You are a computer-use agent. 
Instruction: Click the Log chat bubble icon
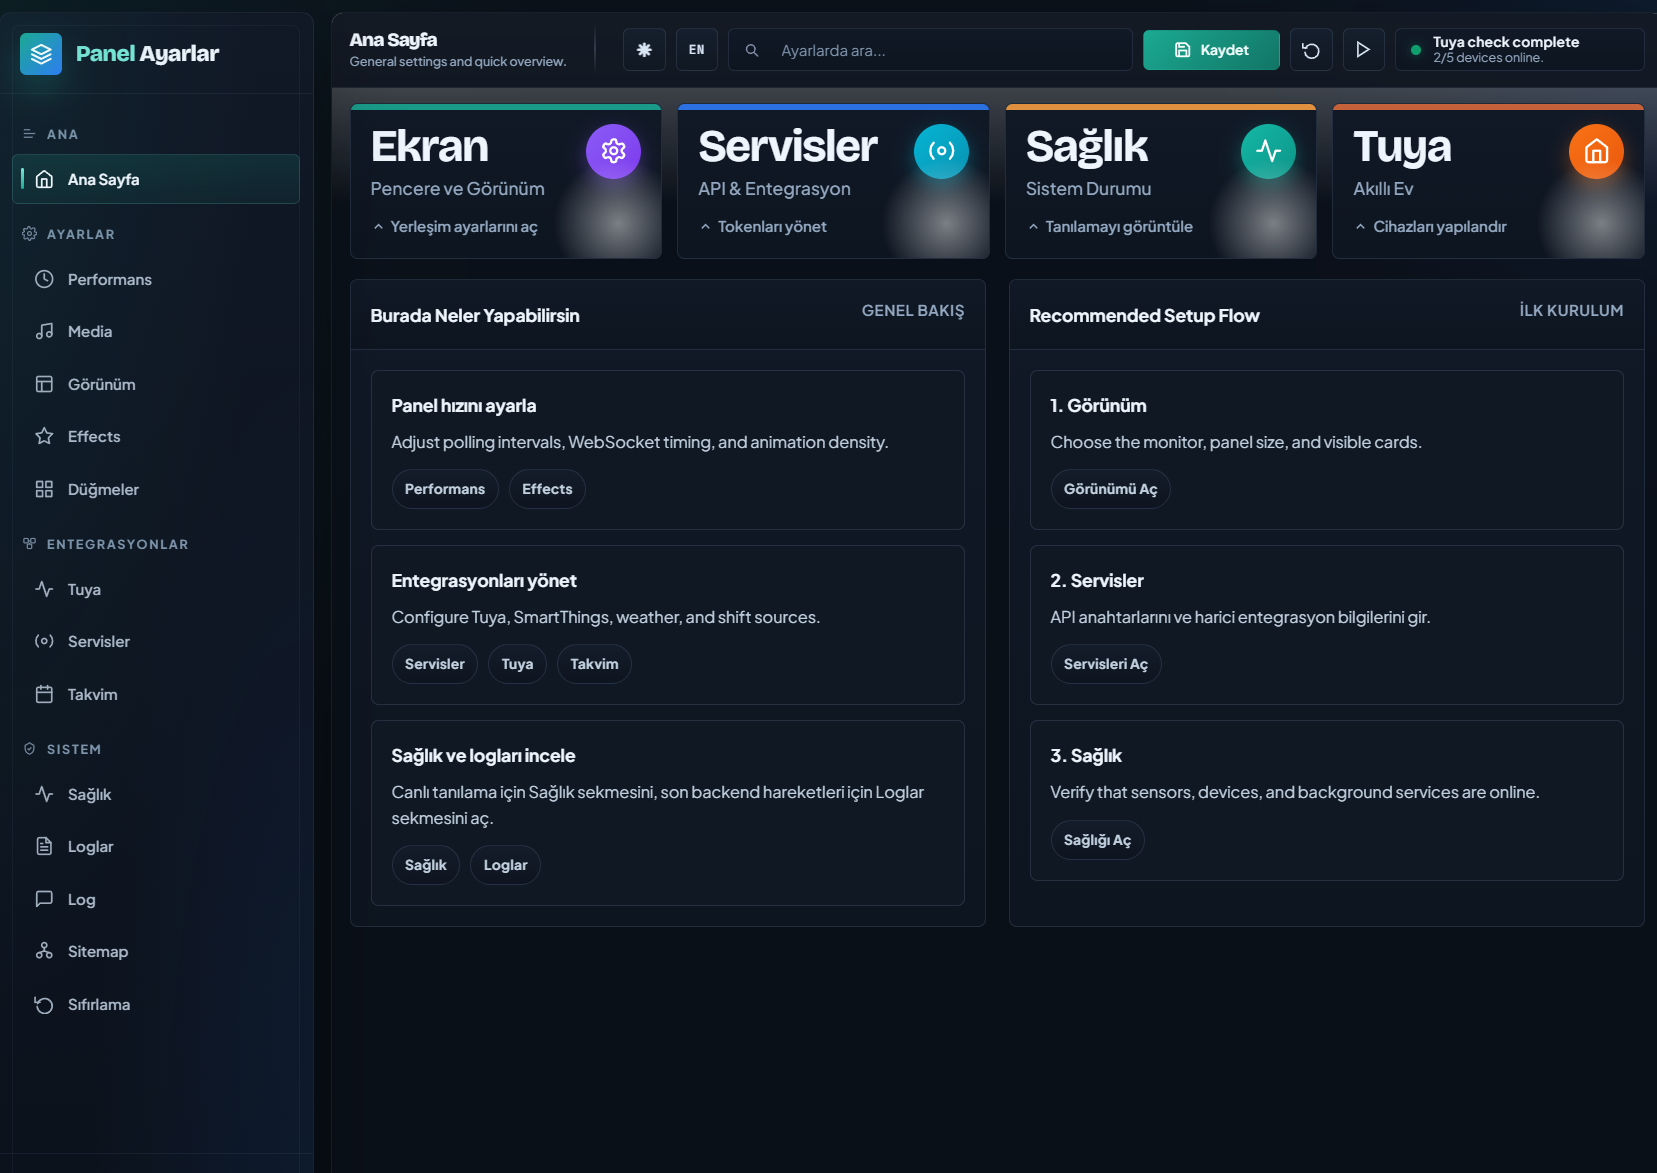(44, 899)
